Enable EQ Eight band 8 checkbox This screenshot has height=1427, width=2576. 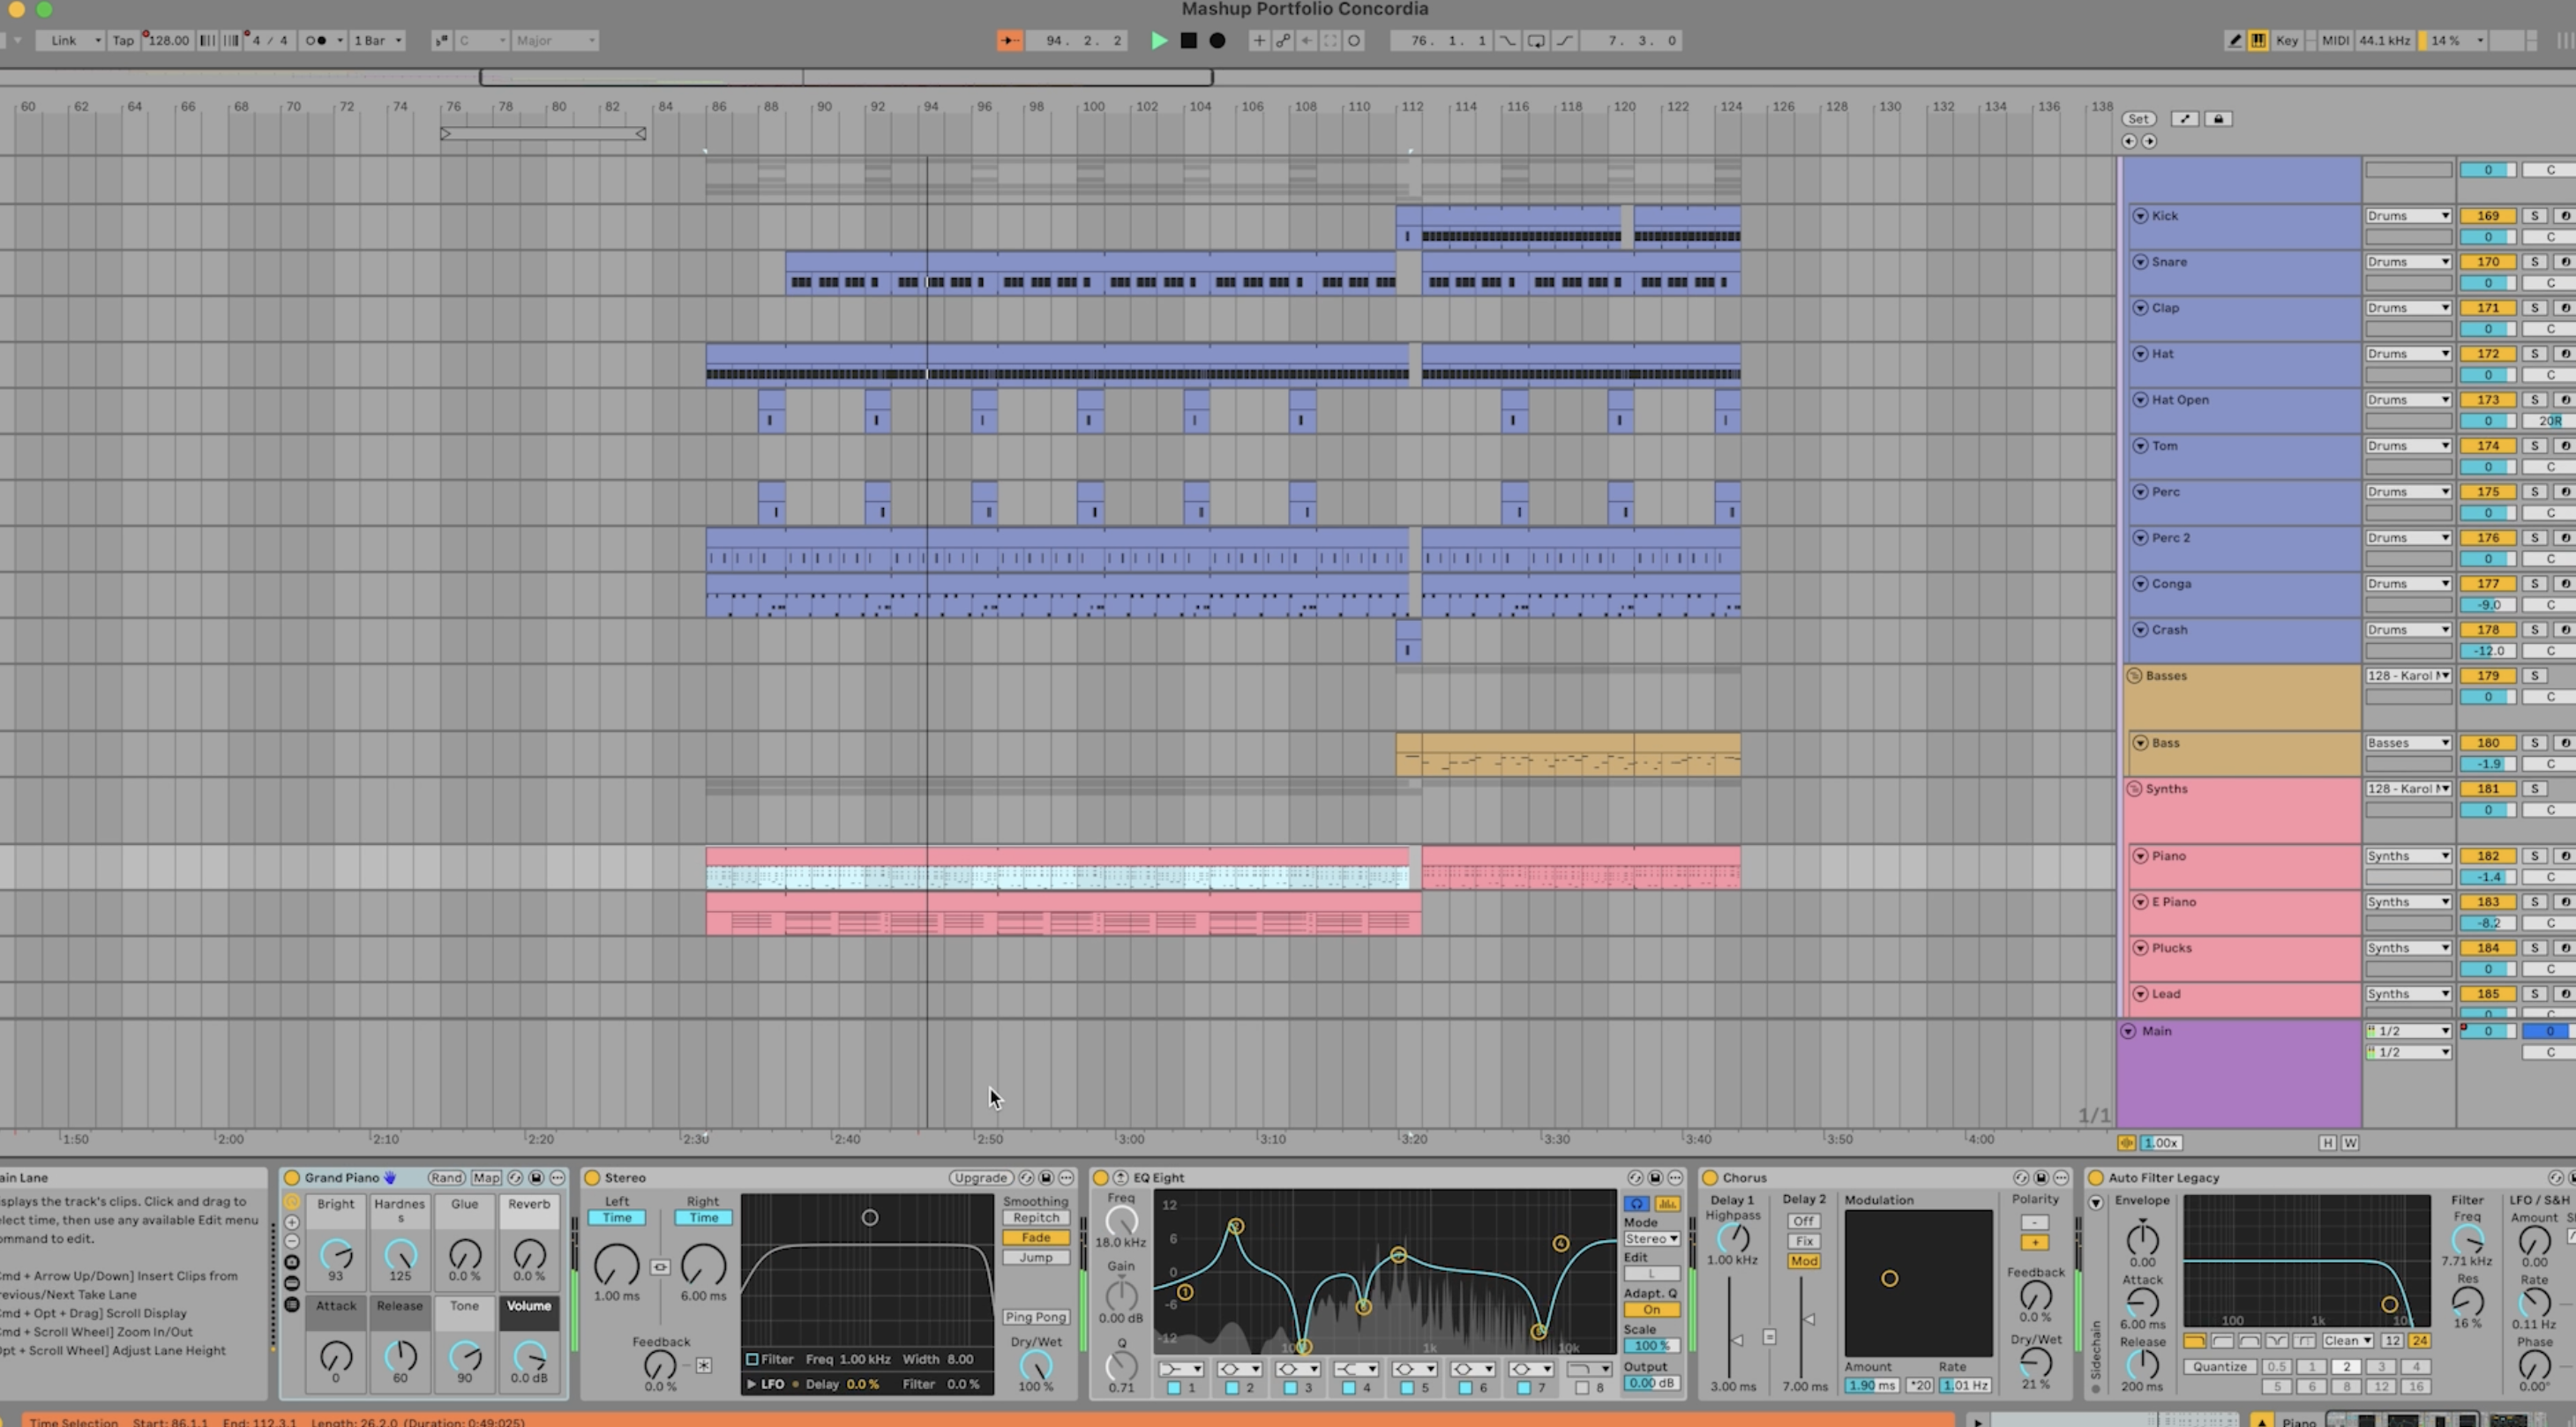tap(1581, 1387)
